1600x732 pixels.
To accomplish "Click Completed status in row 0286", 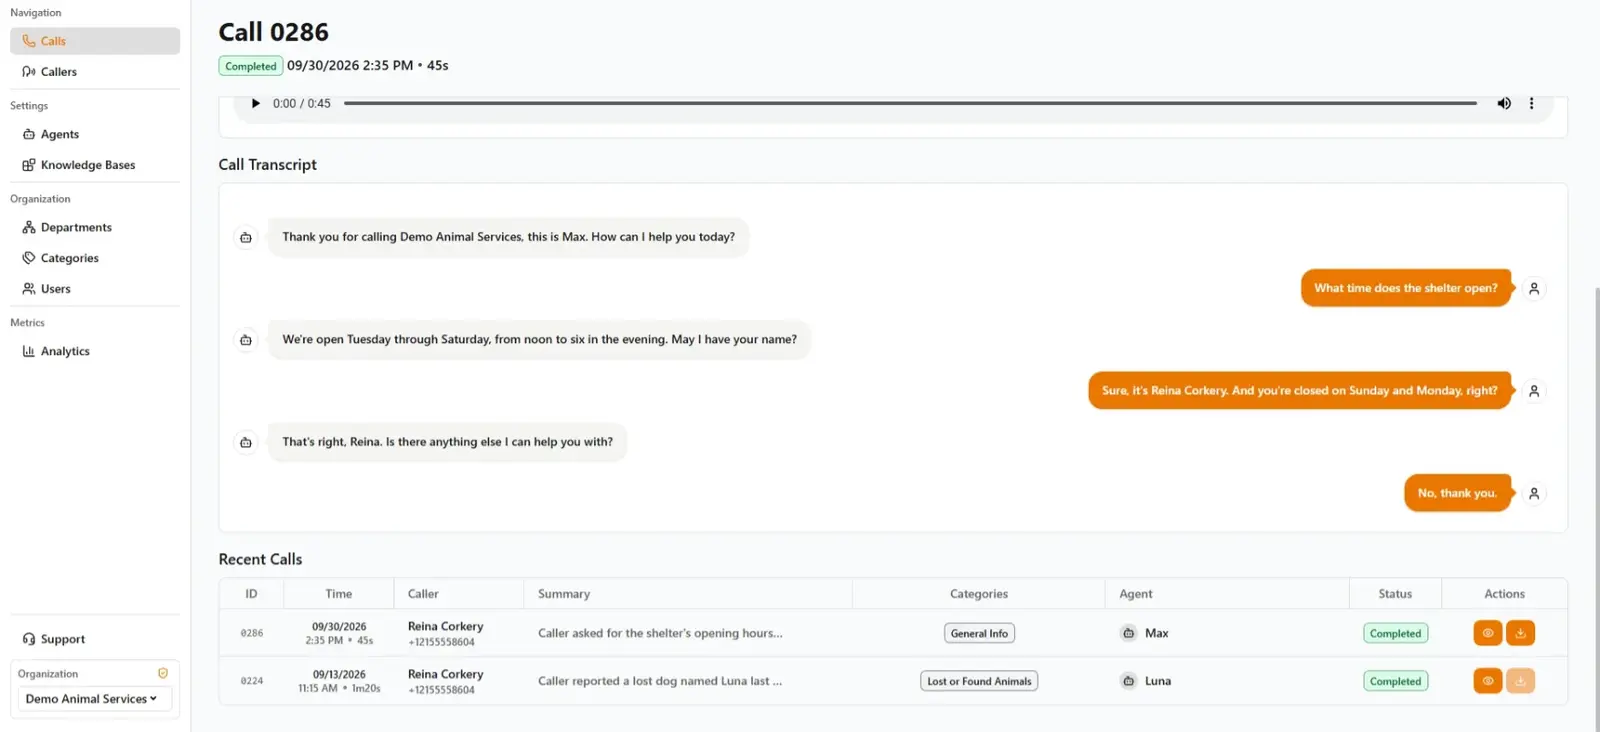I will point(1395,633).
